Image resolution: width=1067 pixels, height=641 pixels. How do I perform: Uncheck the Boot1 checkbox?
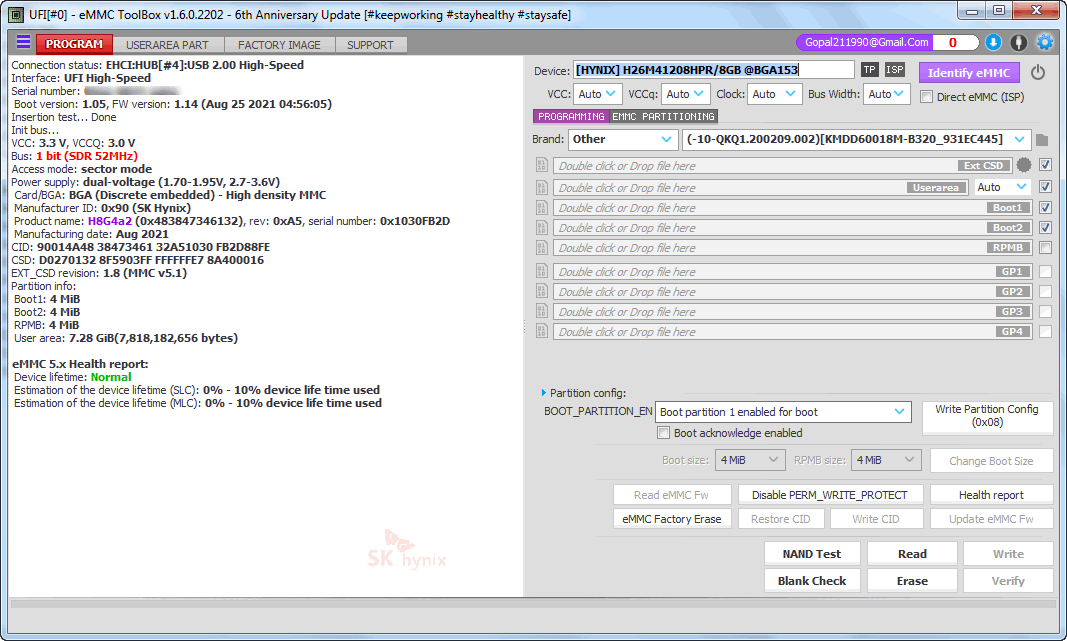(1046, 208)
